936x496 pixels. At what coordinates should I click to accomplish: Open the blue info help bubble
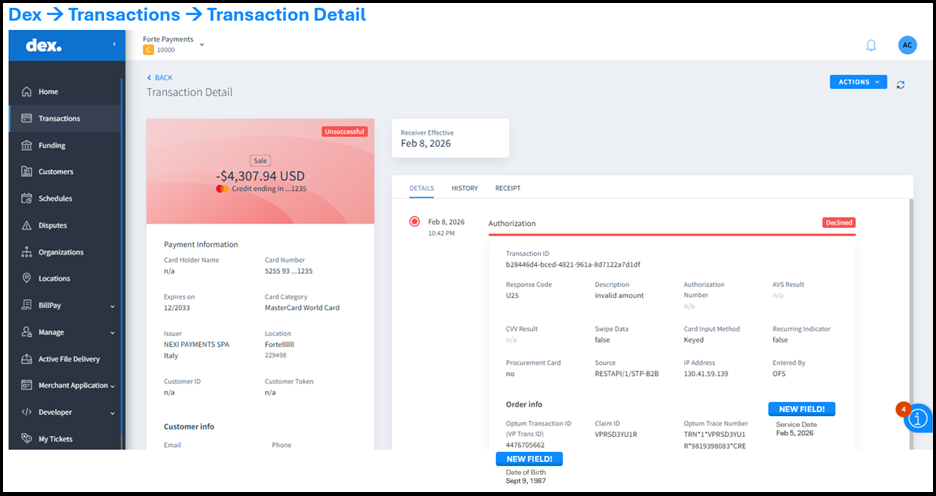click(918, 419)
